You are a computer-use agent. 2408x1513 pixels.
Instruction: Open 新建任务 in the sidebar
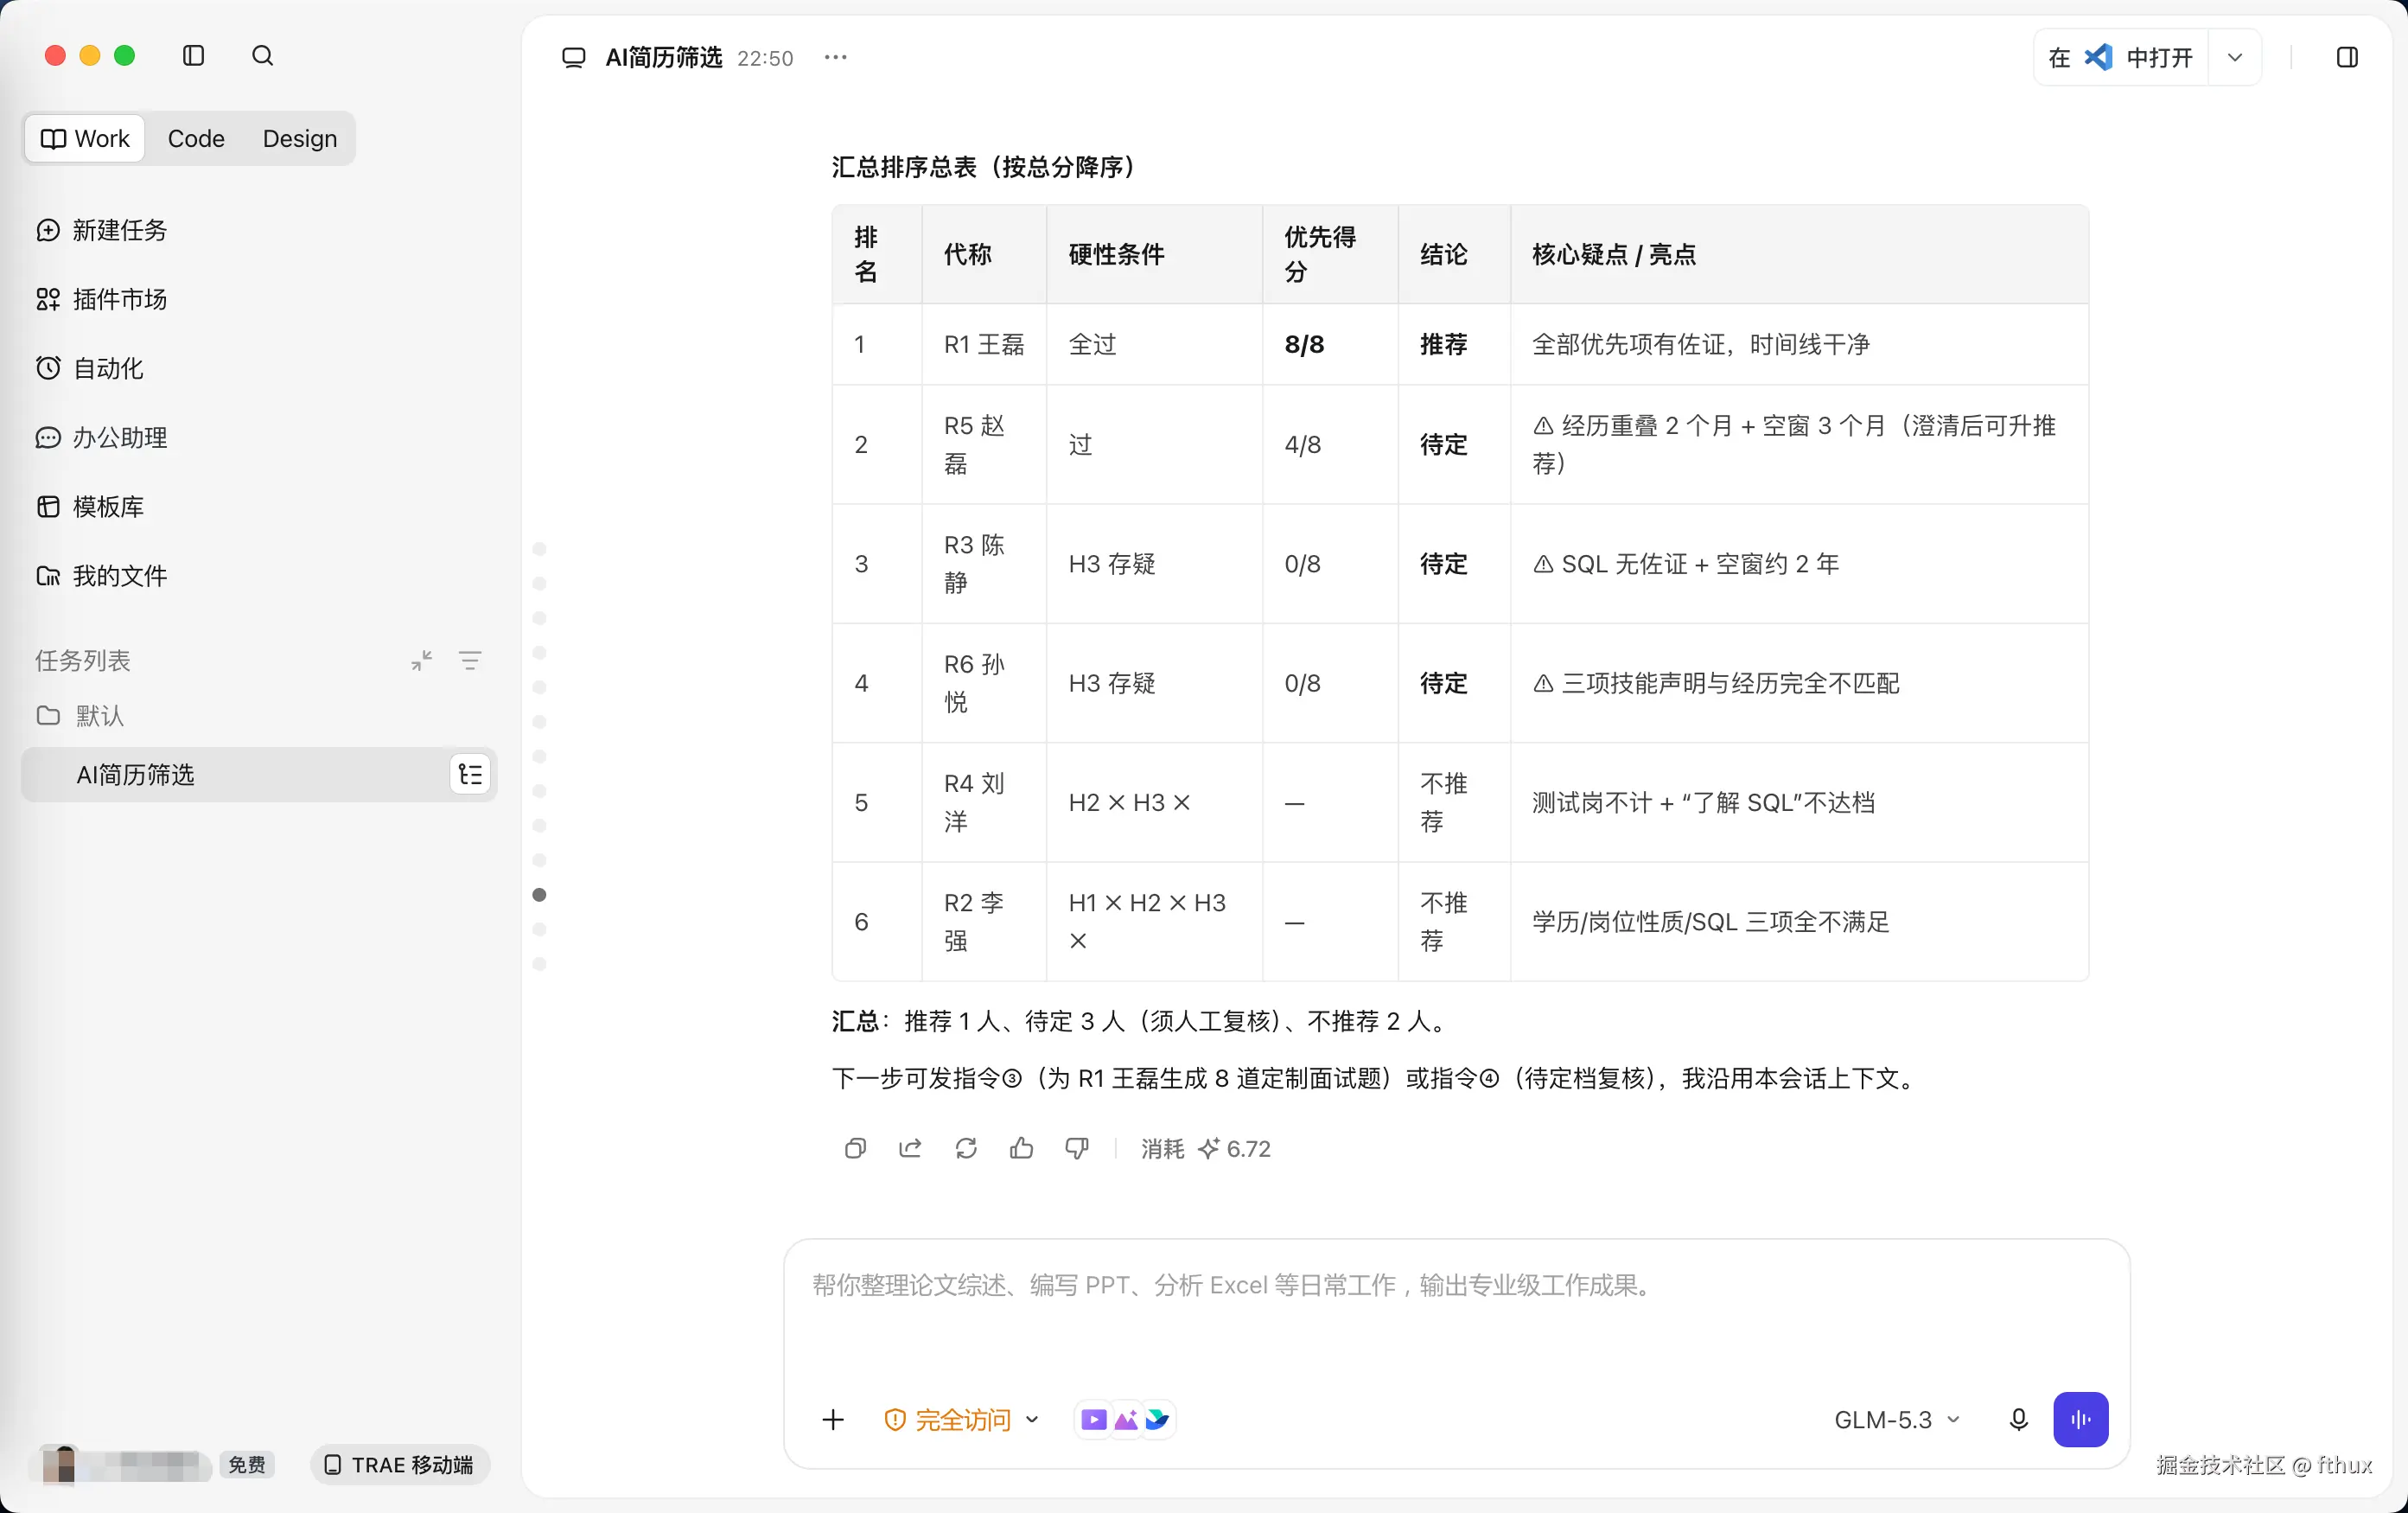tap(102, 230)
